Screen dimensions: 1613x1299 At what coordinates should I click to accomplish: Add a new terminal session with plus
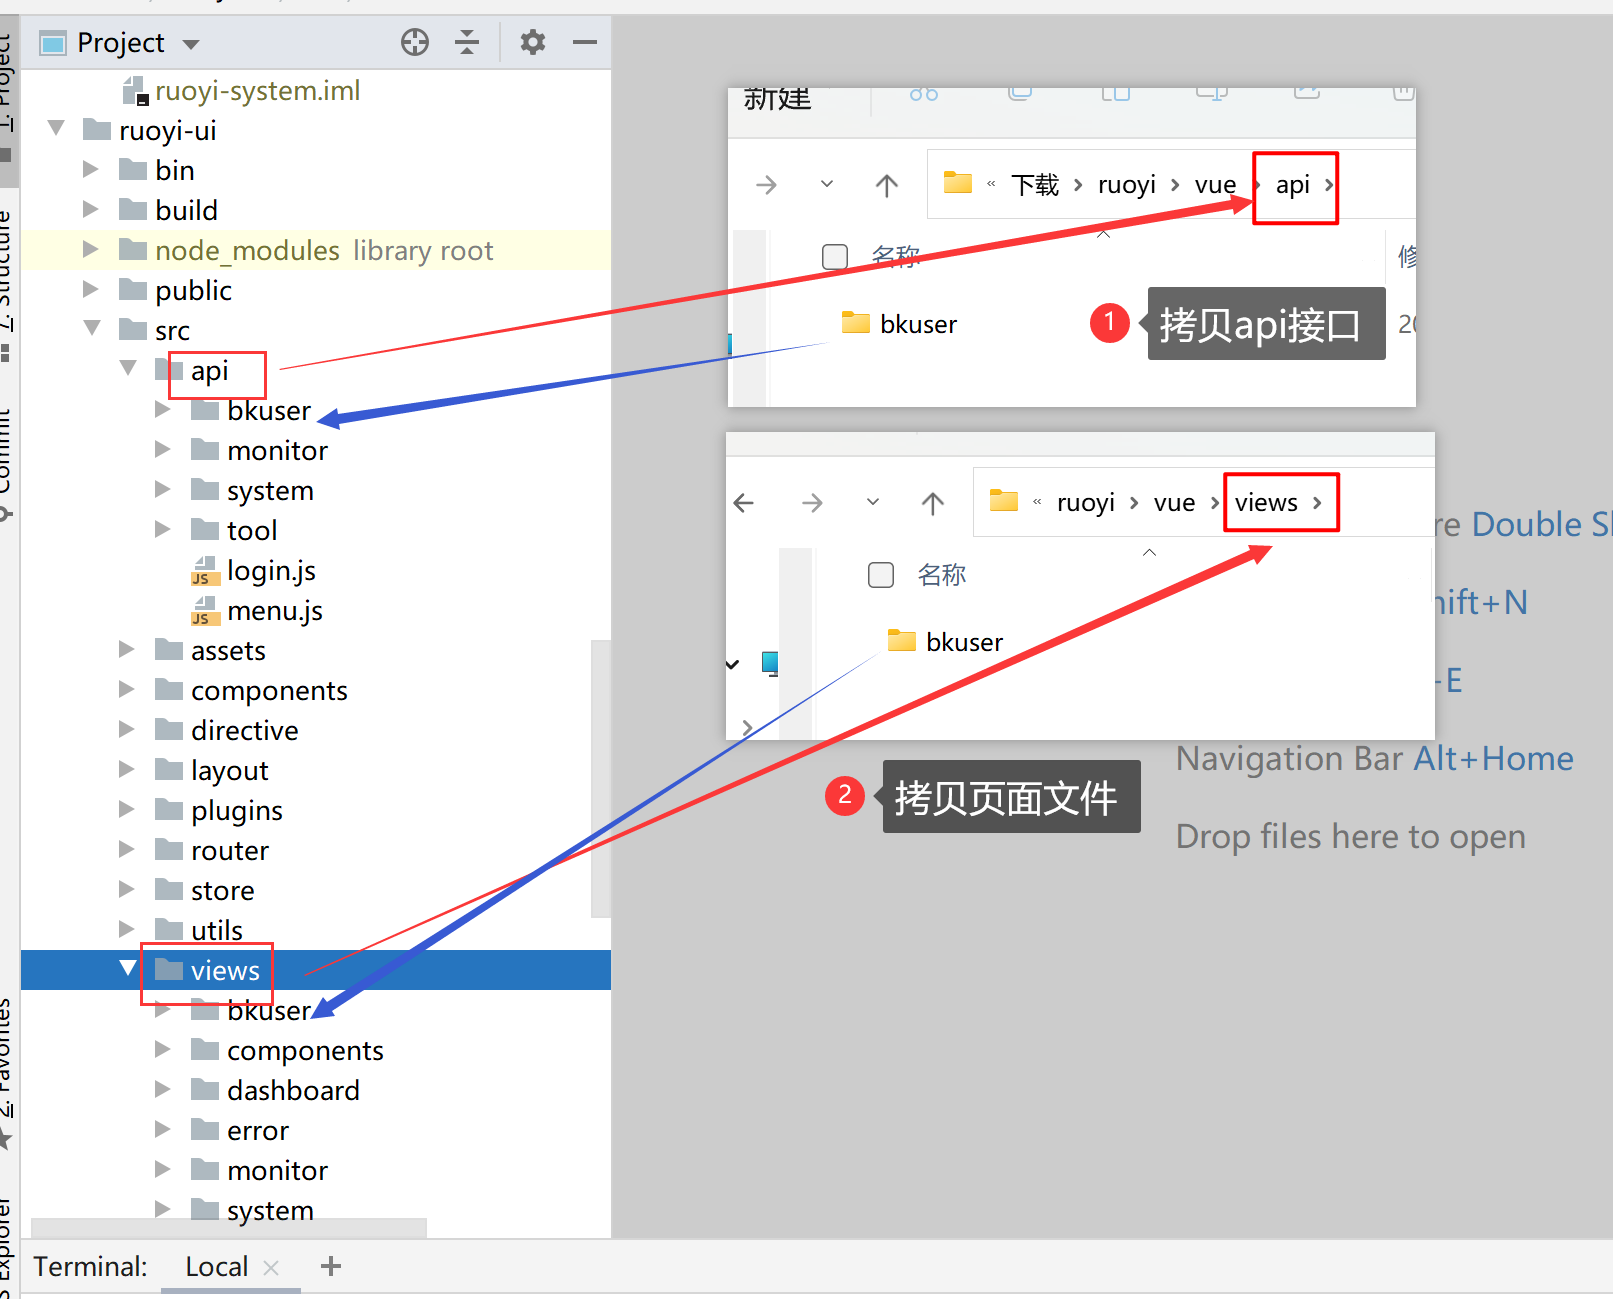click(x=331, y=1266)
